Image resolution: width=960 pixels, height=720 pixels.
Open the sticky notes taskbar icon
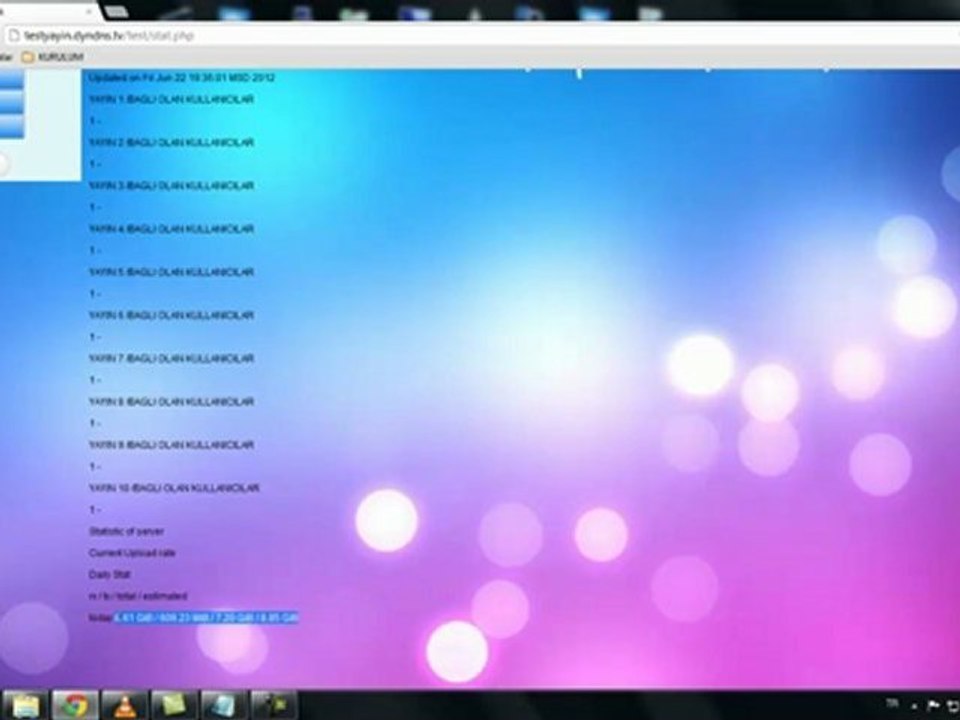(174, 706)
